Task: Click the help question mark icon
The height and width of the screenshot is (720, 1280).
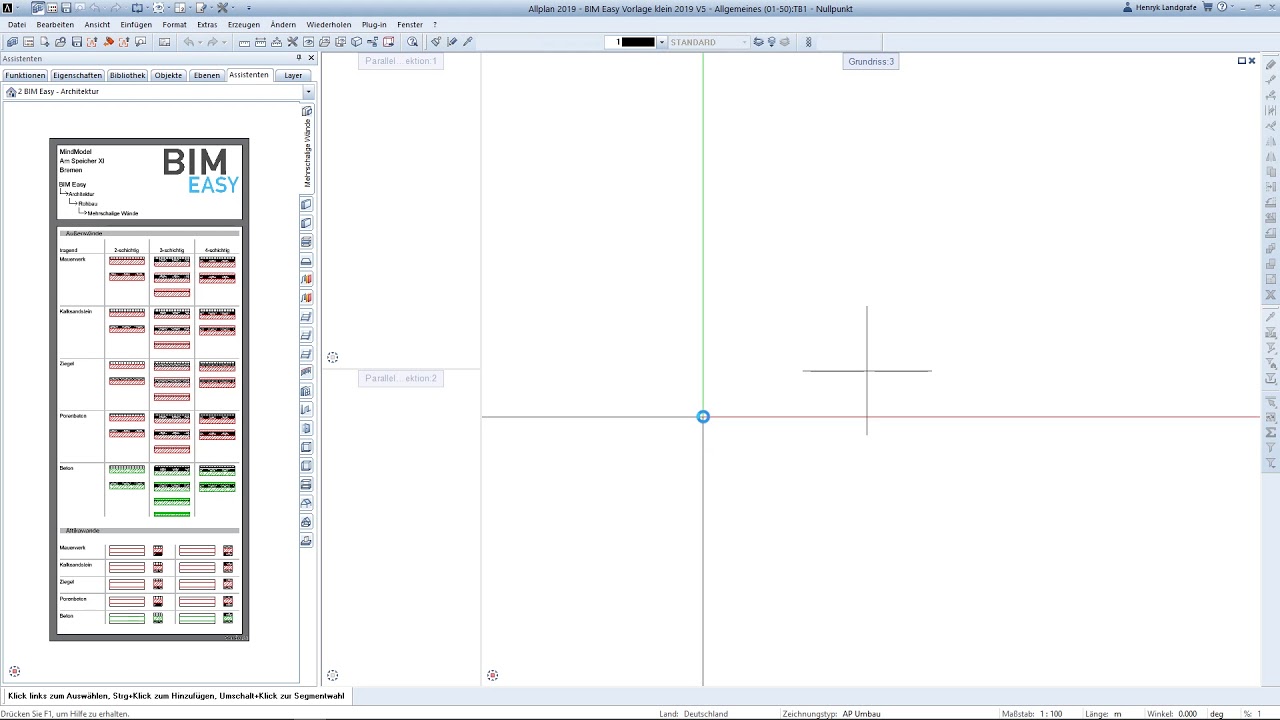Action: tap(1222, 7)
